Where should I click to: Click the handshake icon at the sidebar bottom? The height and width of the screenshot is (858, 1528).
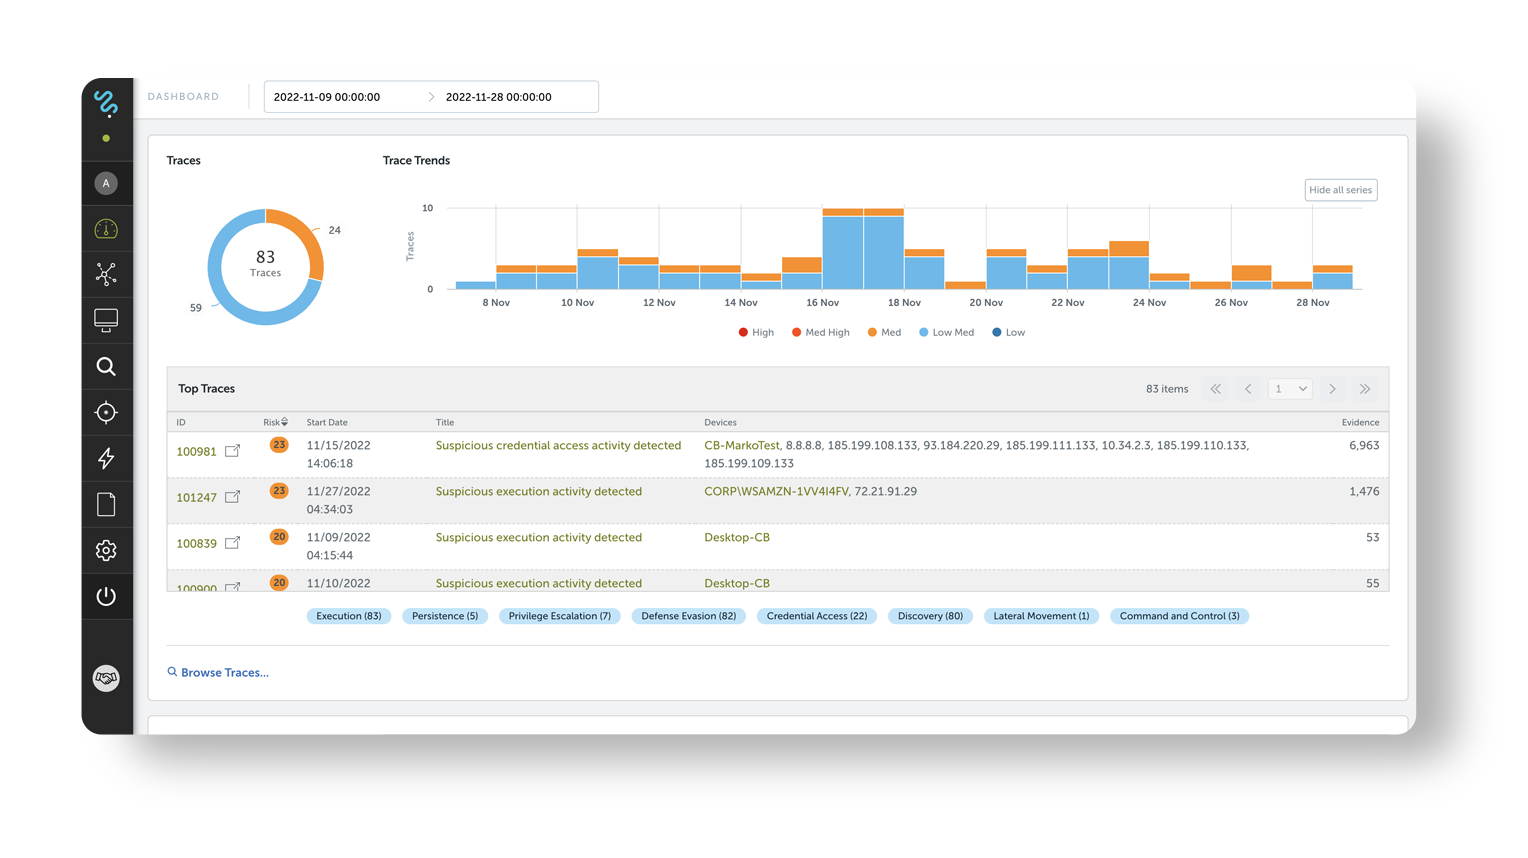[106, 678]
